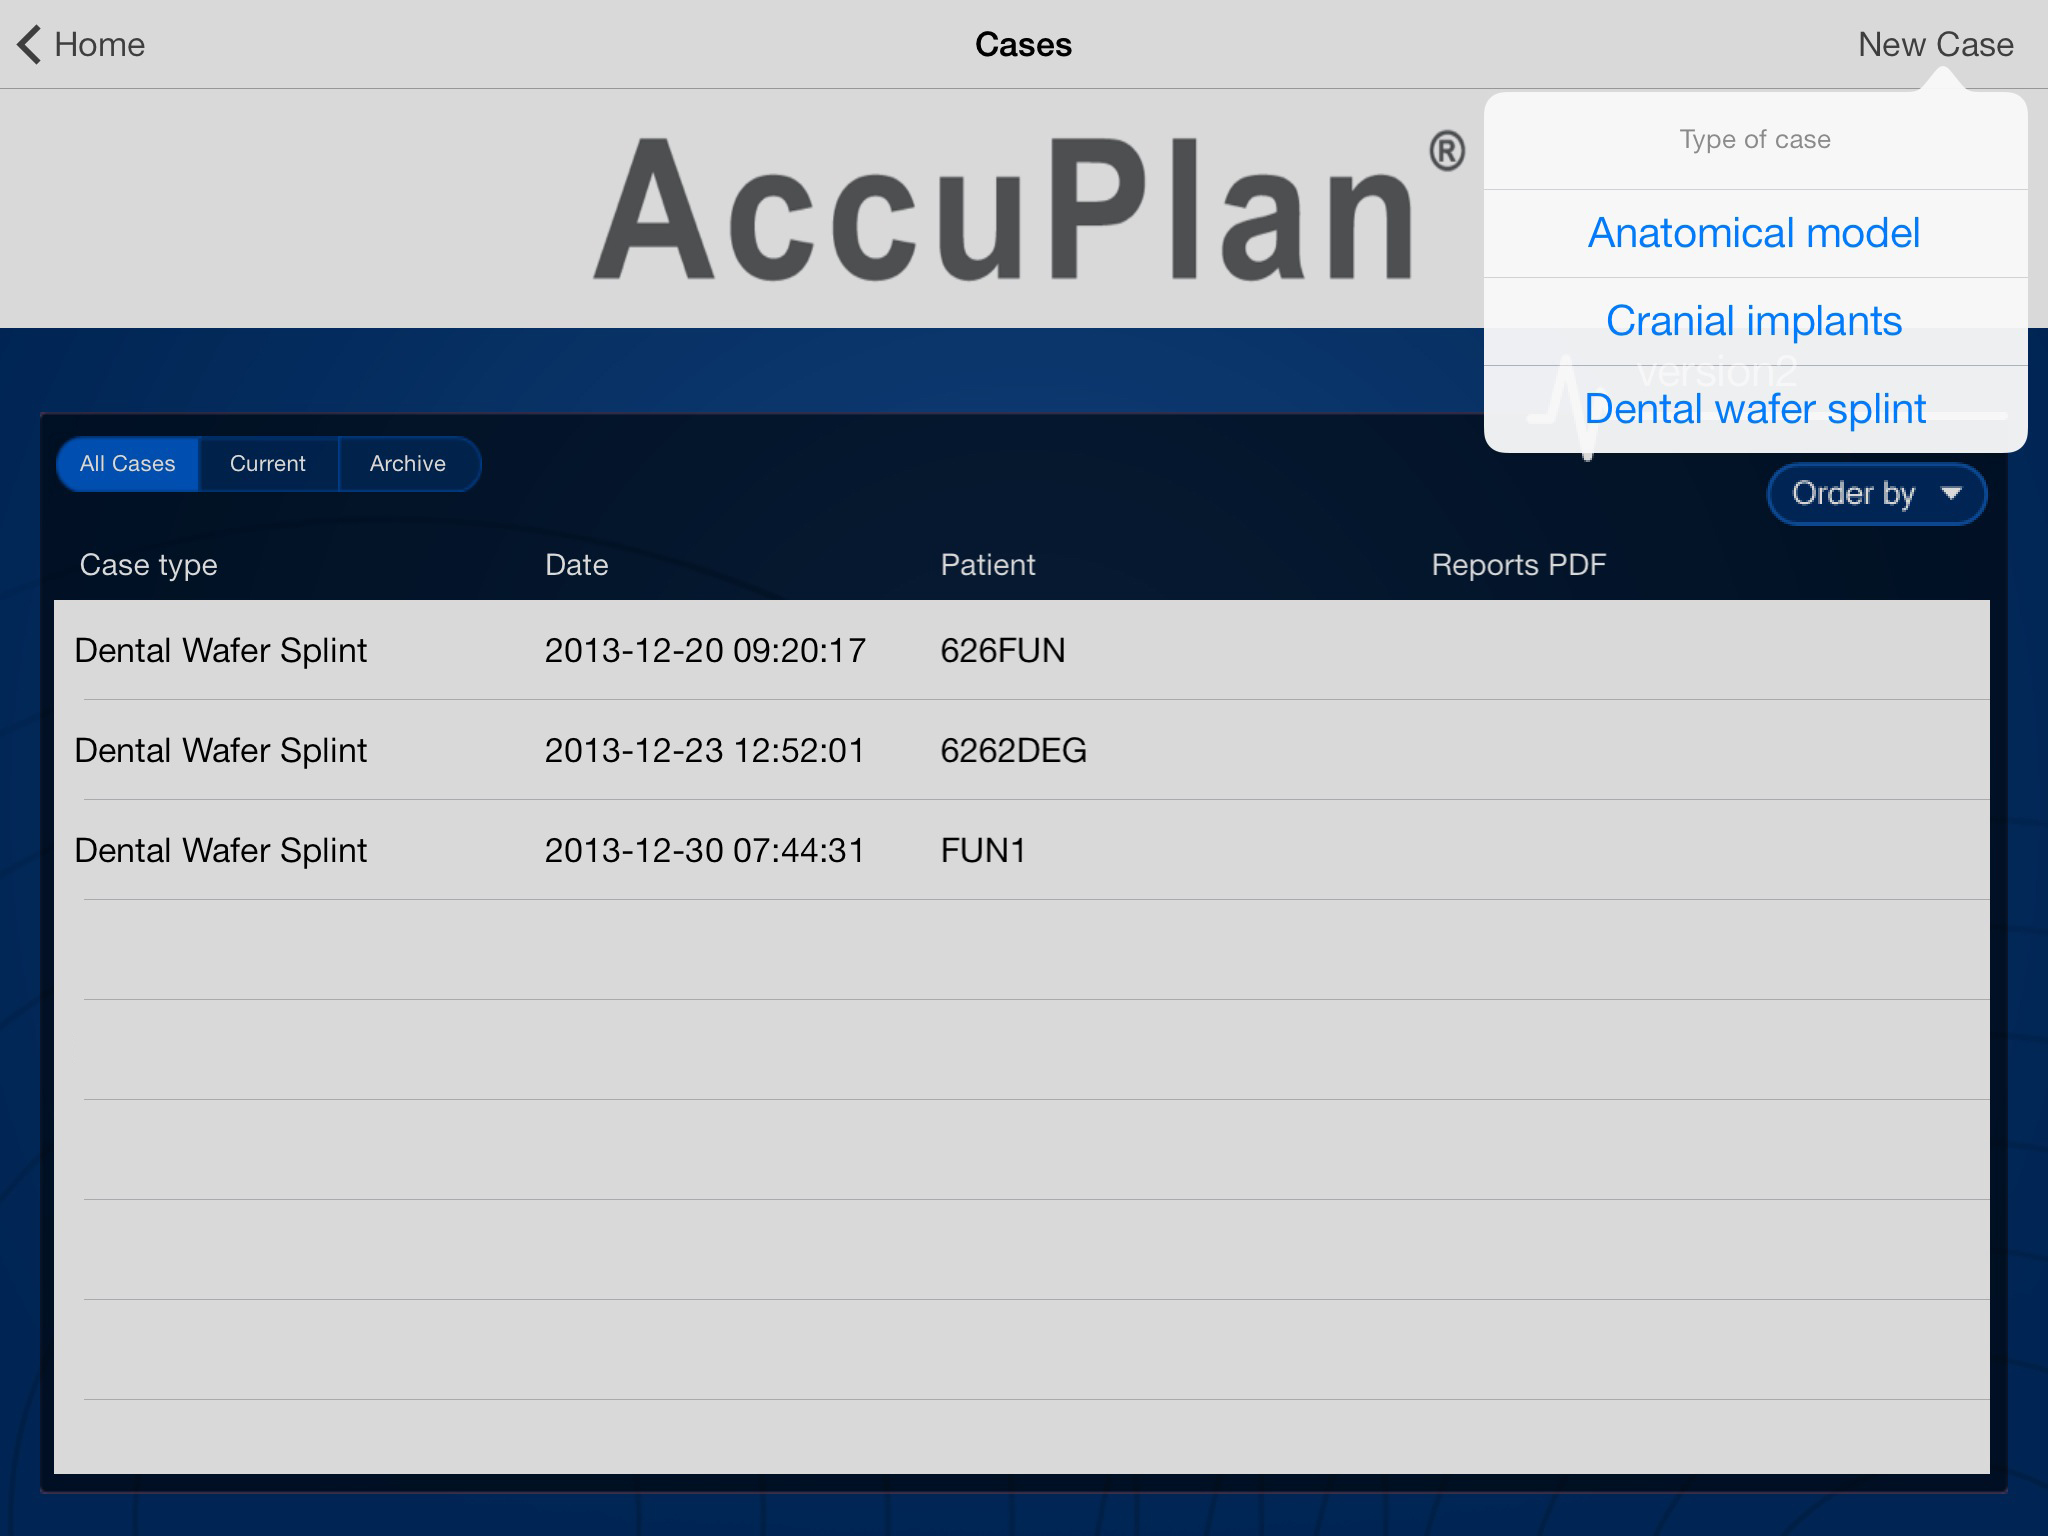Click the Date column header
2048x1536 pixels.
[x=576, y=565]
